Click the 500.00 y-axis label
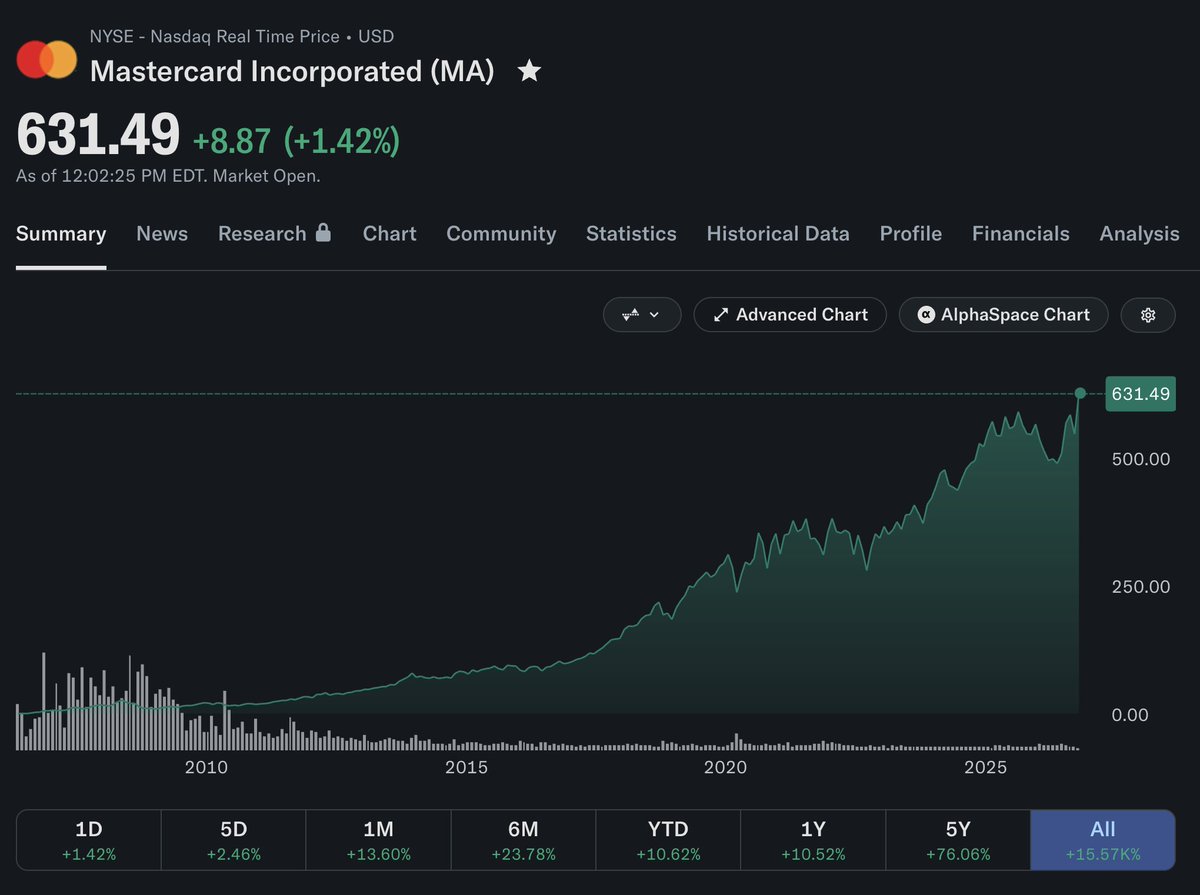Image resolution: width=1200 pixels, height=895 pixels. pos(1141,459)
